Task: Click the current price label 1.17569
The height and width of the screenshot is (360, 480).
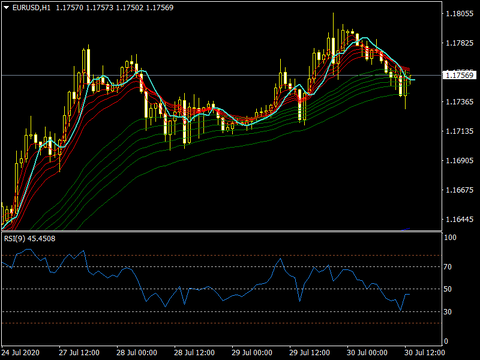Action: coord(459,75)
